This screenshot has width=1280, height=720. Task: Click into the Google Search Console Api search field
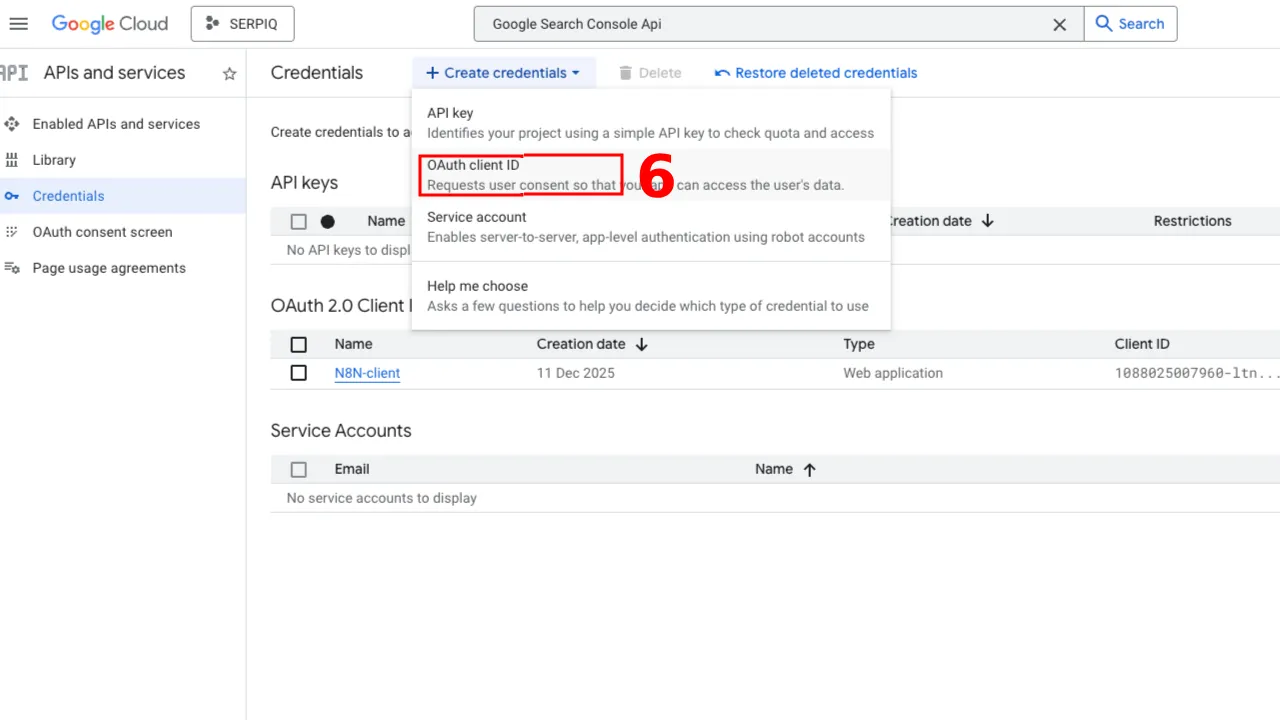point(760,24)
